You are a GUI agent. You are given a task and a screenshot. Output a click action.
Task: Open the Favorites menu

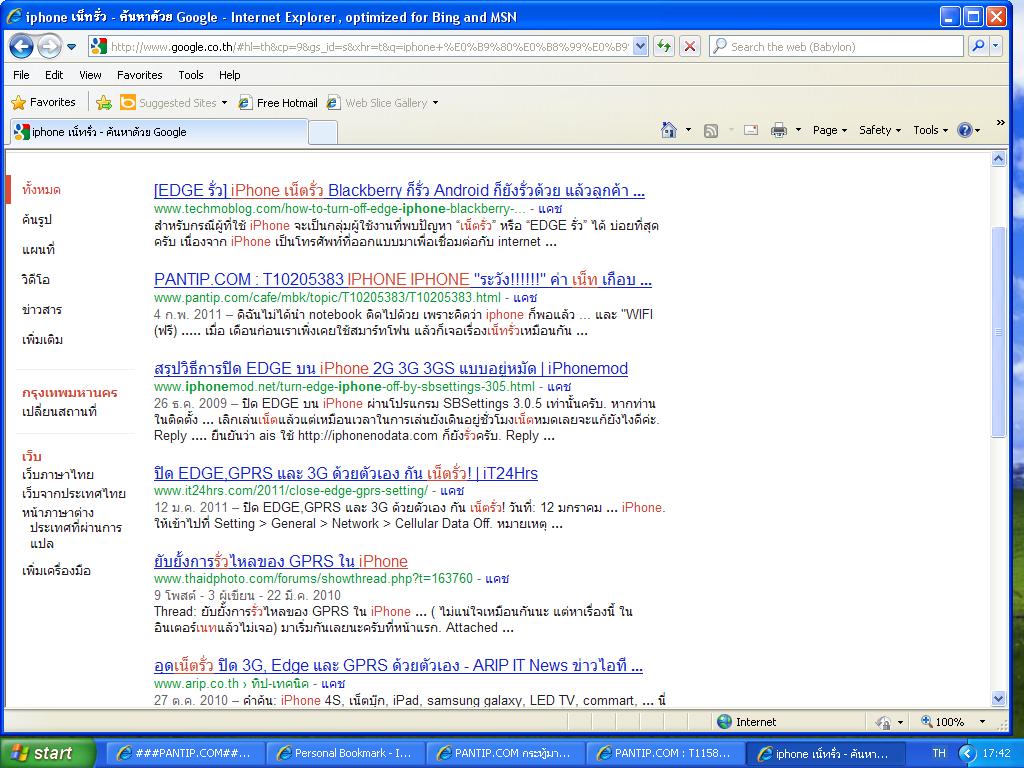click(x=140, y=75)
